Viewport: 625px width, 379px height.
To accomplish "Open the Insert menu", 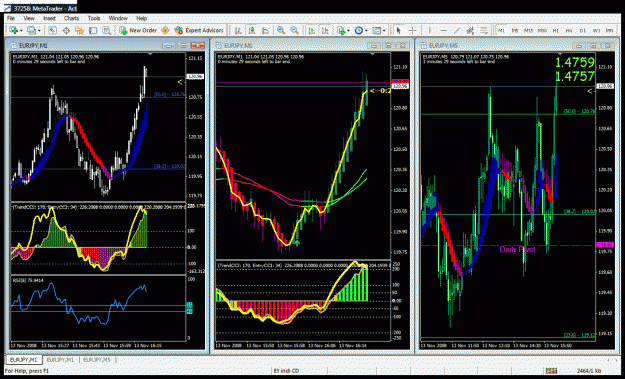I will [x=49, y=18].
